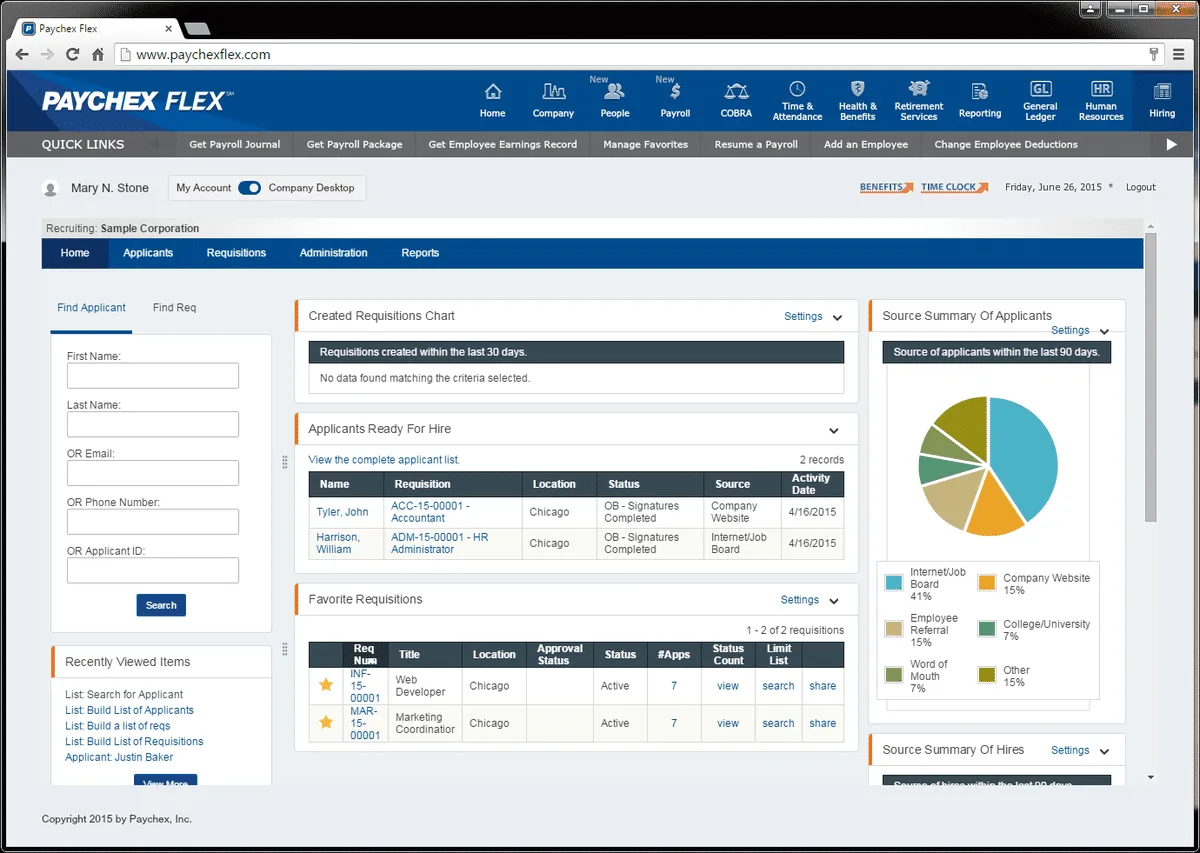Open the Reports menu
The width and height of the screenshot is (1200, 853).
tap(420, 253)
